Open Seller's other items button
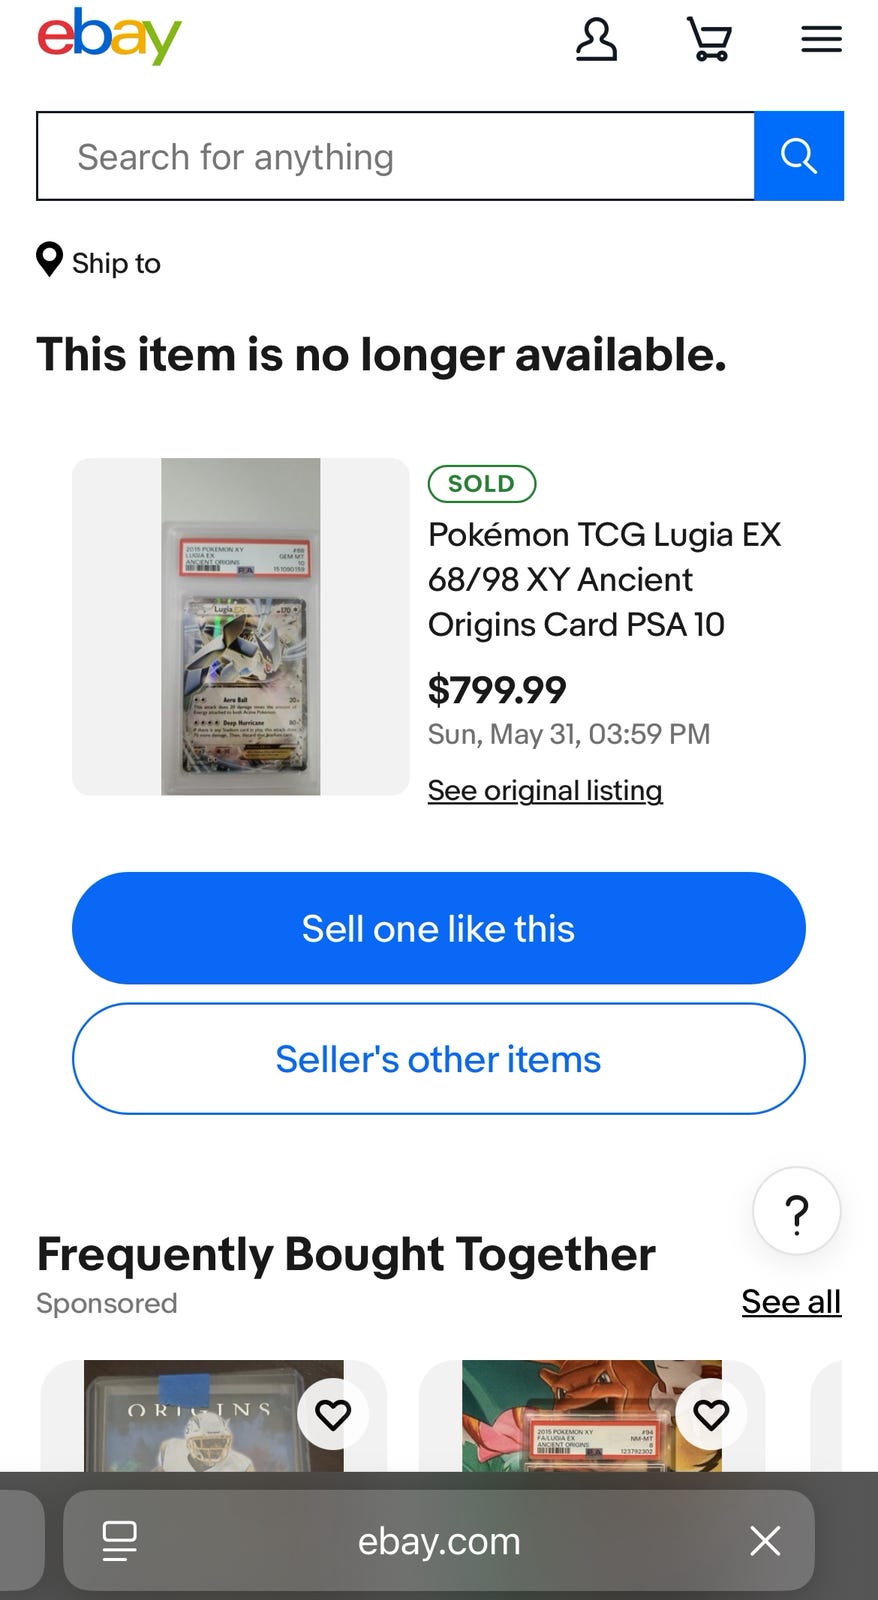This screenshot has width=878, height=1600. (438, 1059)
